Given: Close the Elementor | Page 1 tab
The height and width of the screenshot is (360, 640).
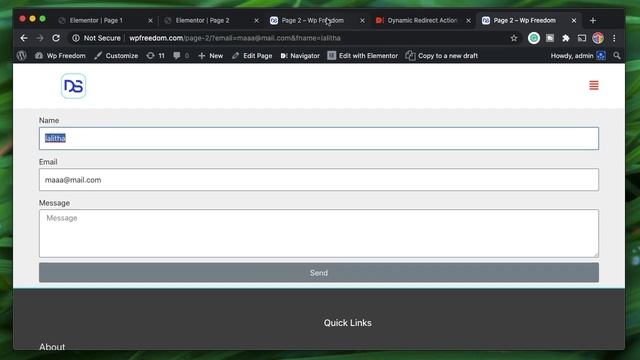Looking at the screenshot, I should tap(150, 20).
